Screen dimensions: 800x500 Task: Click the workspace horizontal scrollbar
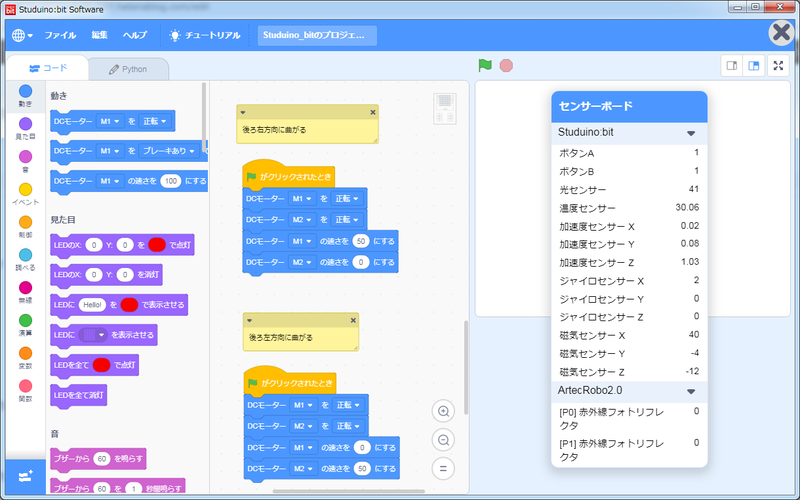pyautogui.click(x=348, y=492)
